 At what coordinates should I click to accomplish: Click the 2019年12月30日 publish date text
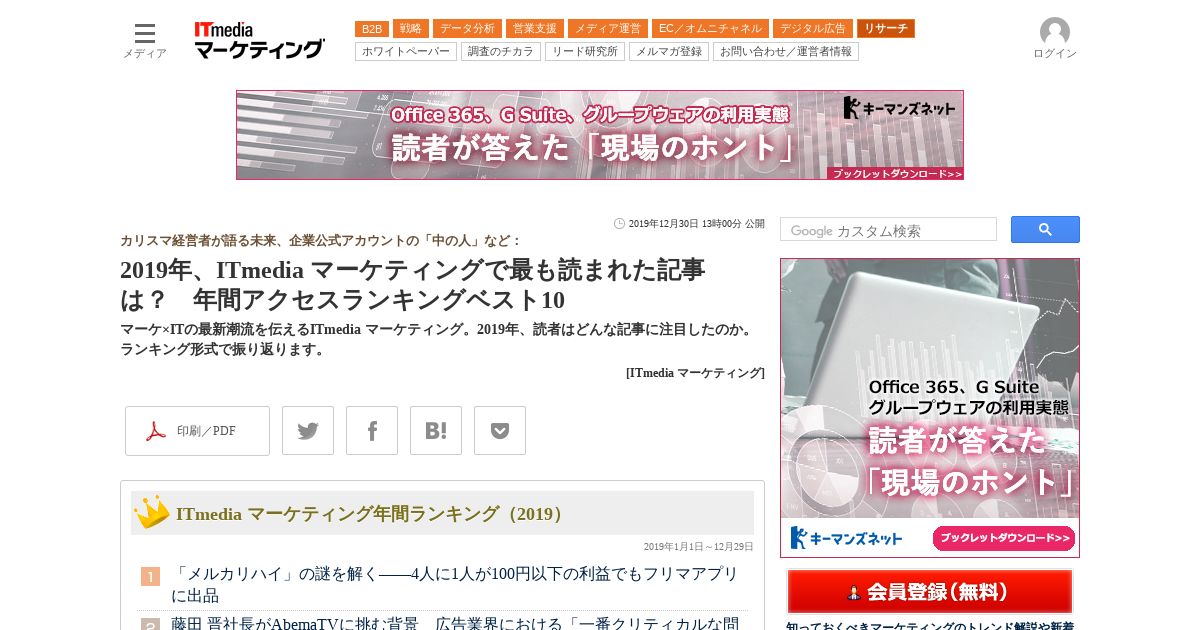696,224
